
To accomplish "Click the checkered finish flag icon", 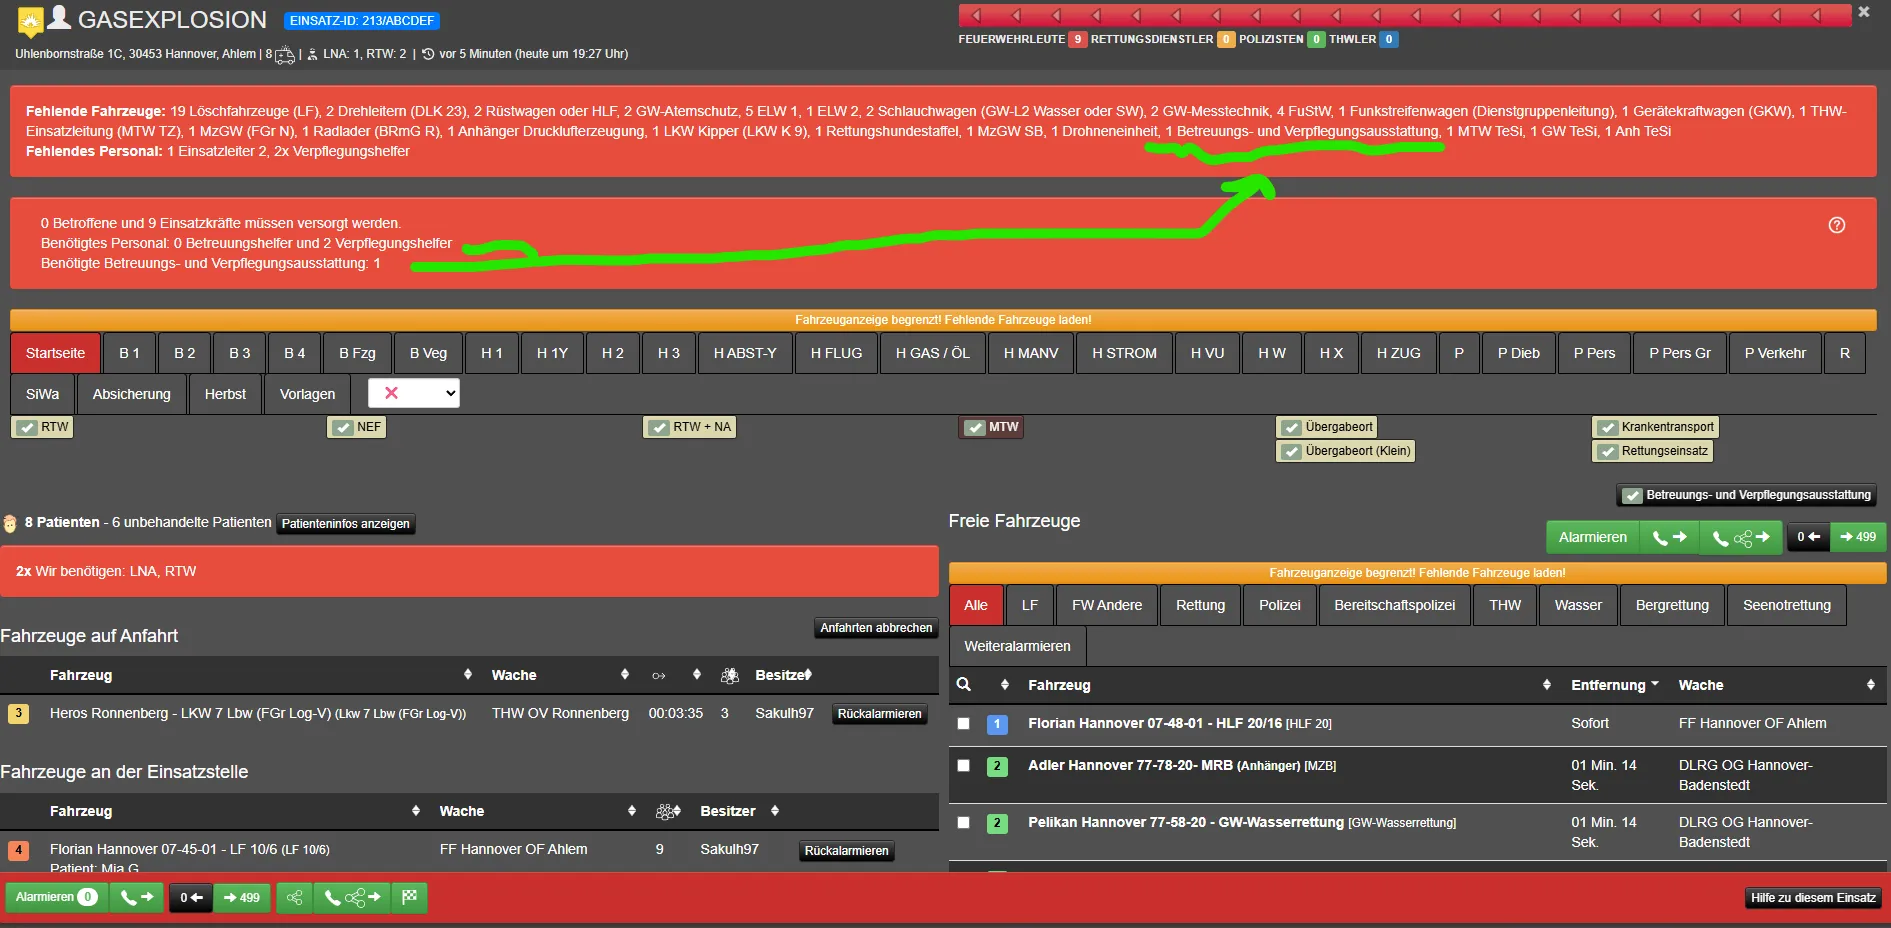I will 409,897.
